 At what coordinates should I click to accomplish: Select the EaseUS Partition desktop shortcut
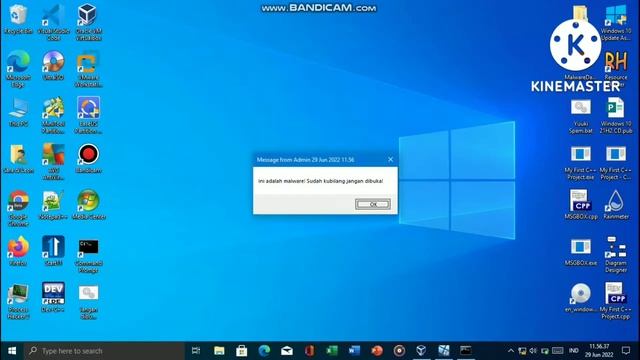click(x=88, y=116)
